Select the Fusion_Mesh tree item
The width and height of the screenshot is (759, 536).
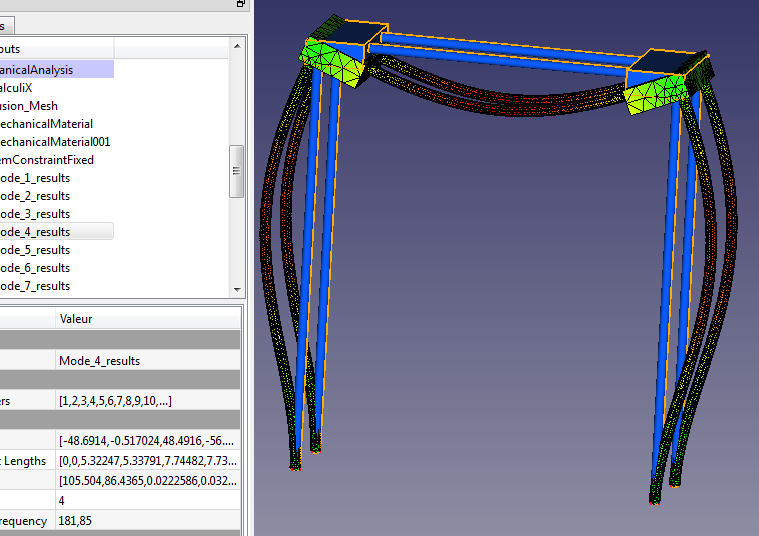click(x=29, y=106)
